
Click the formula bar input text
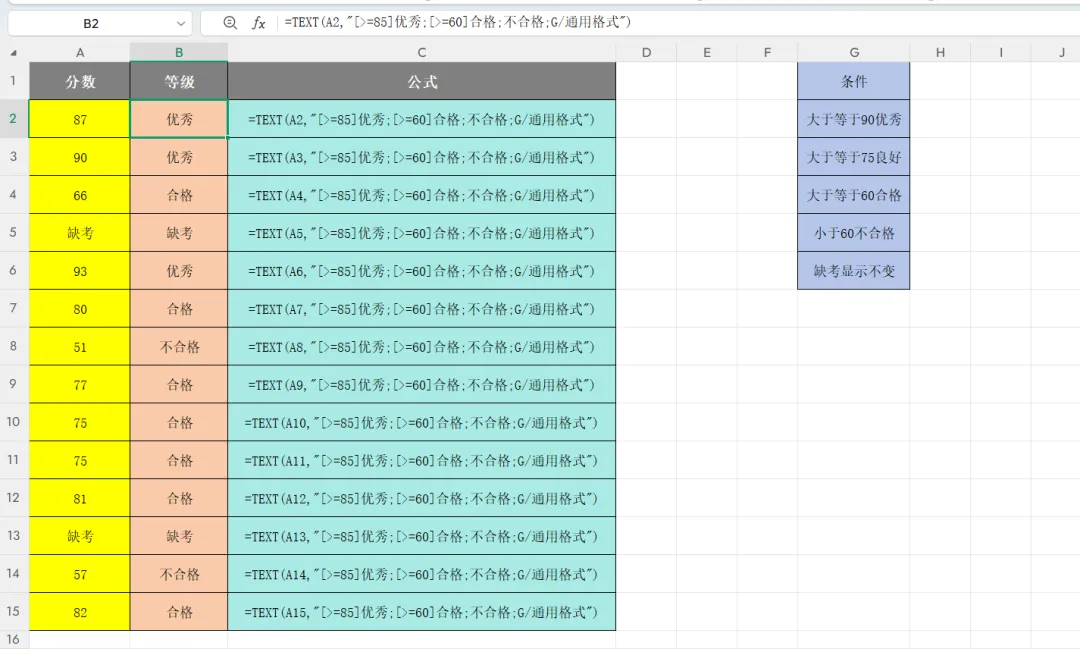point(457,22)
